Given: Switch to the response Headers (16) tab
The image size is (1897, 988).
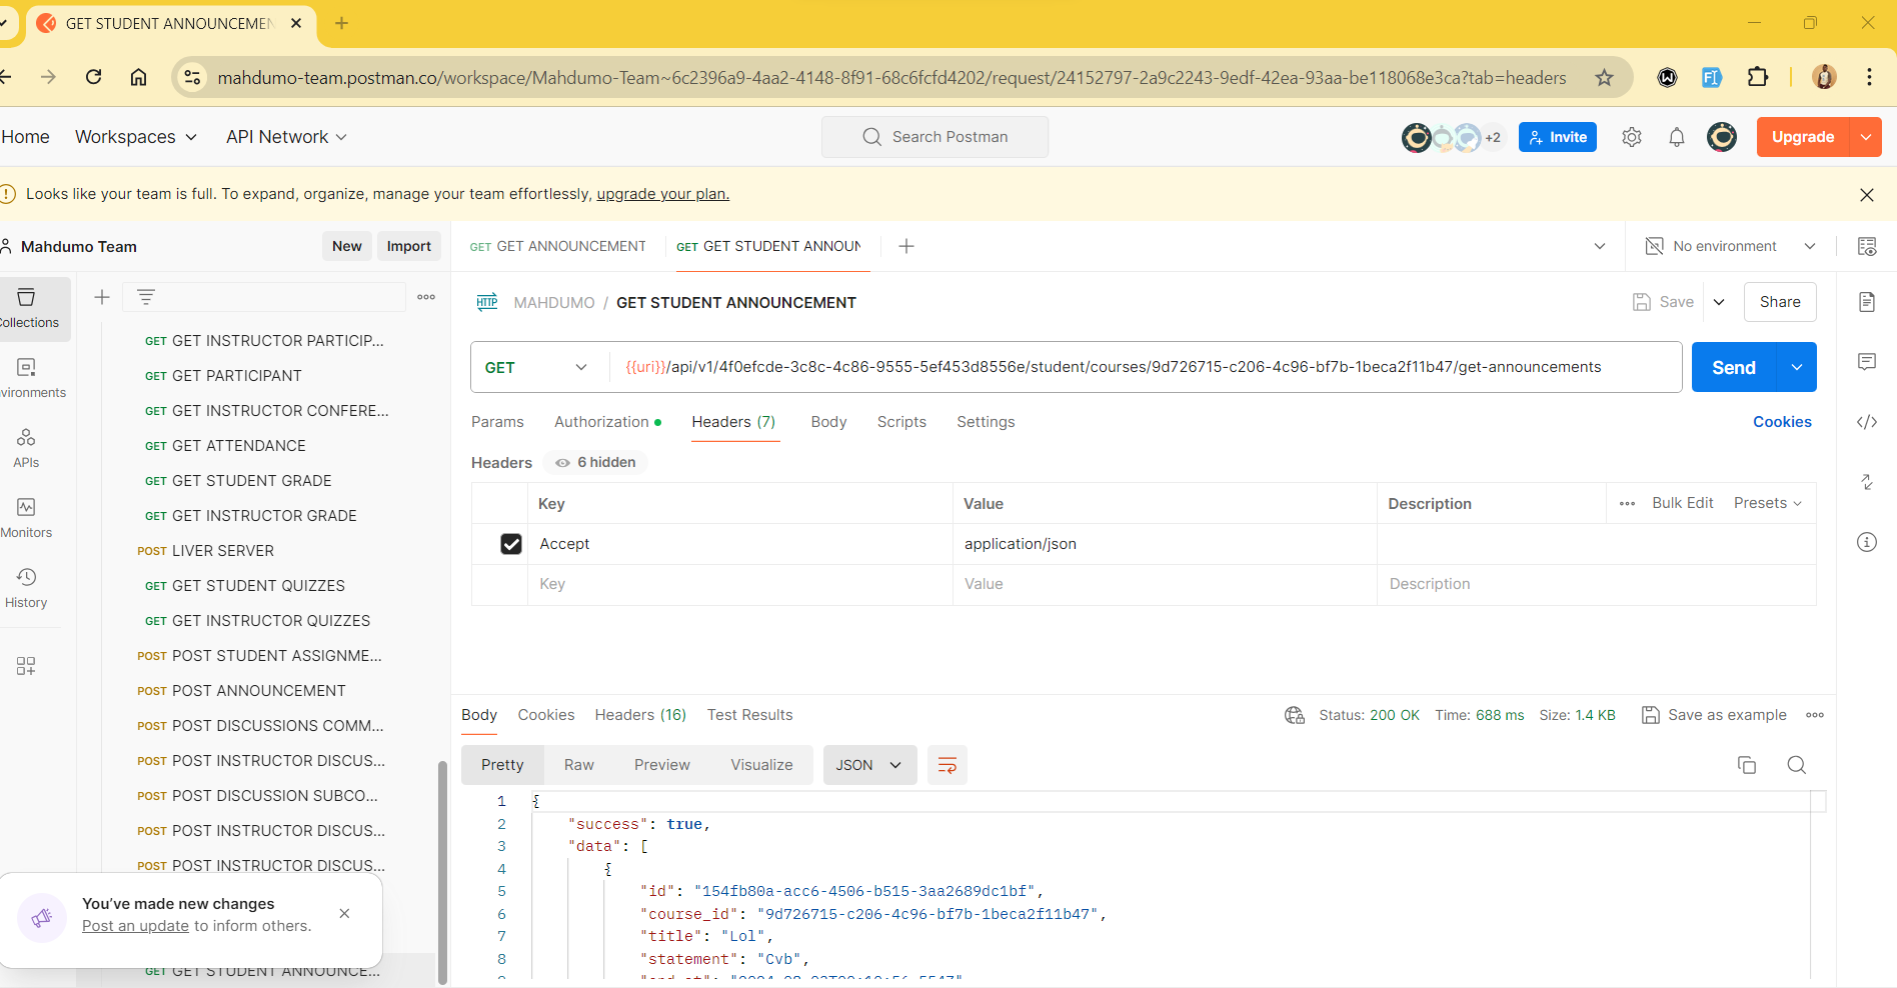Looking at the screenshot, I should pos(641,715).
